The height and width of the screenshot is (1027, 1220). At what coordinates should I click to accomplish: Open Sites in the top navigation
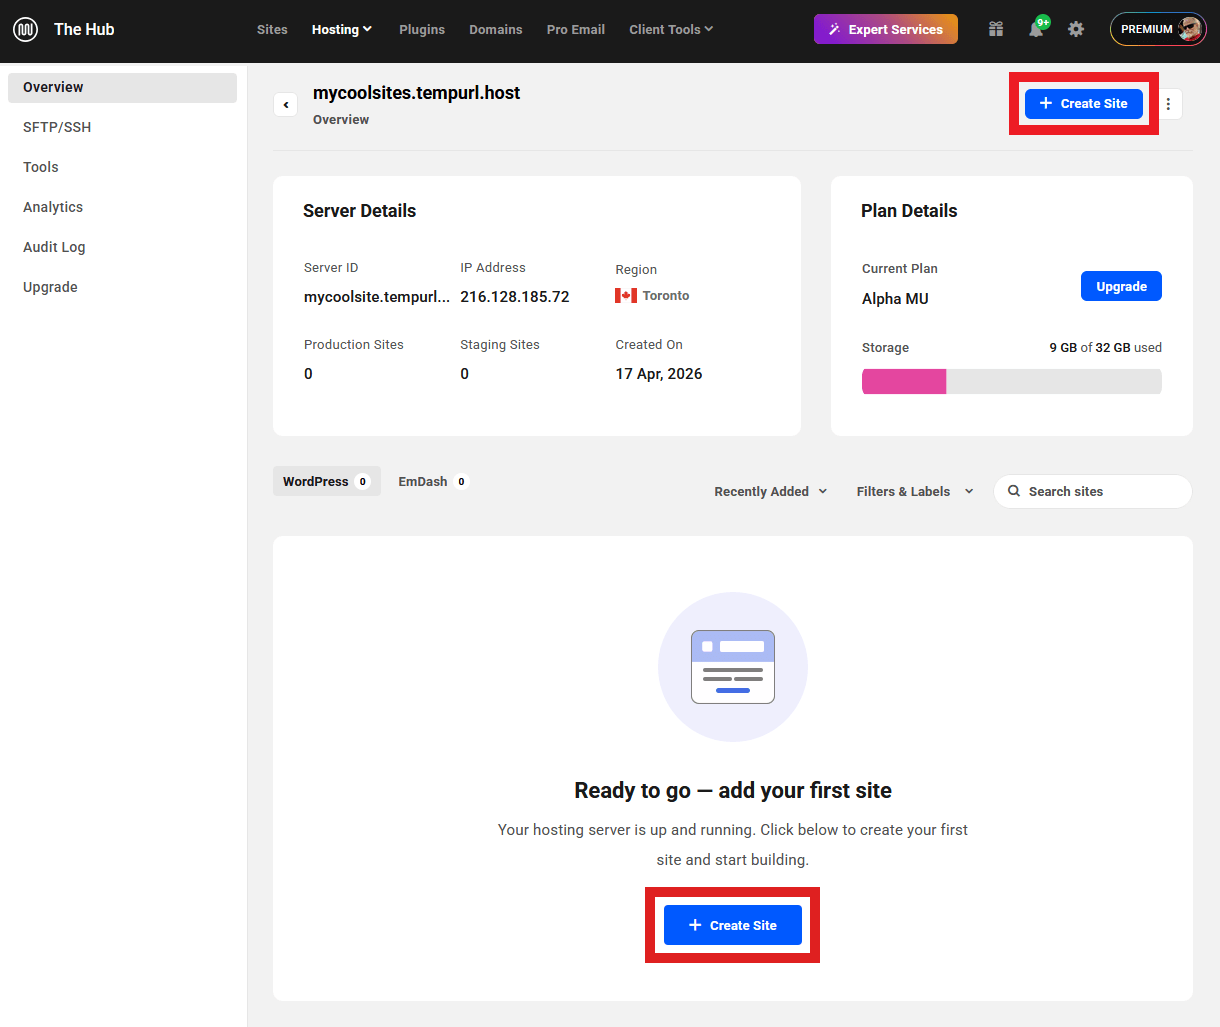click(272, 29)
